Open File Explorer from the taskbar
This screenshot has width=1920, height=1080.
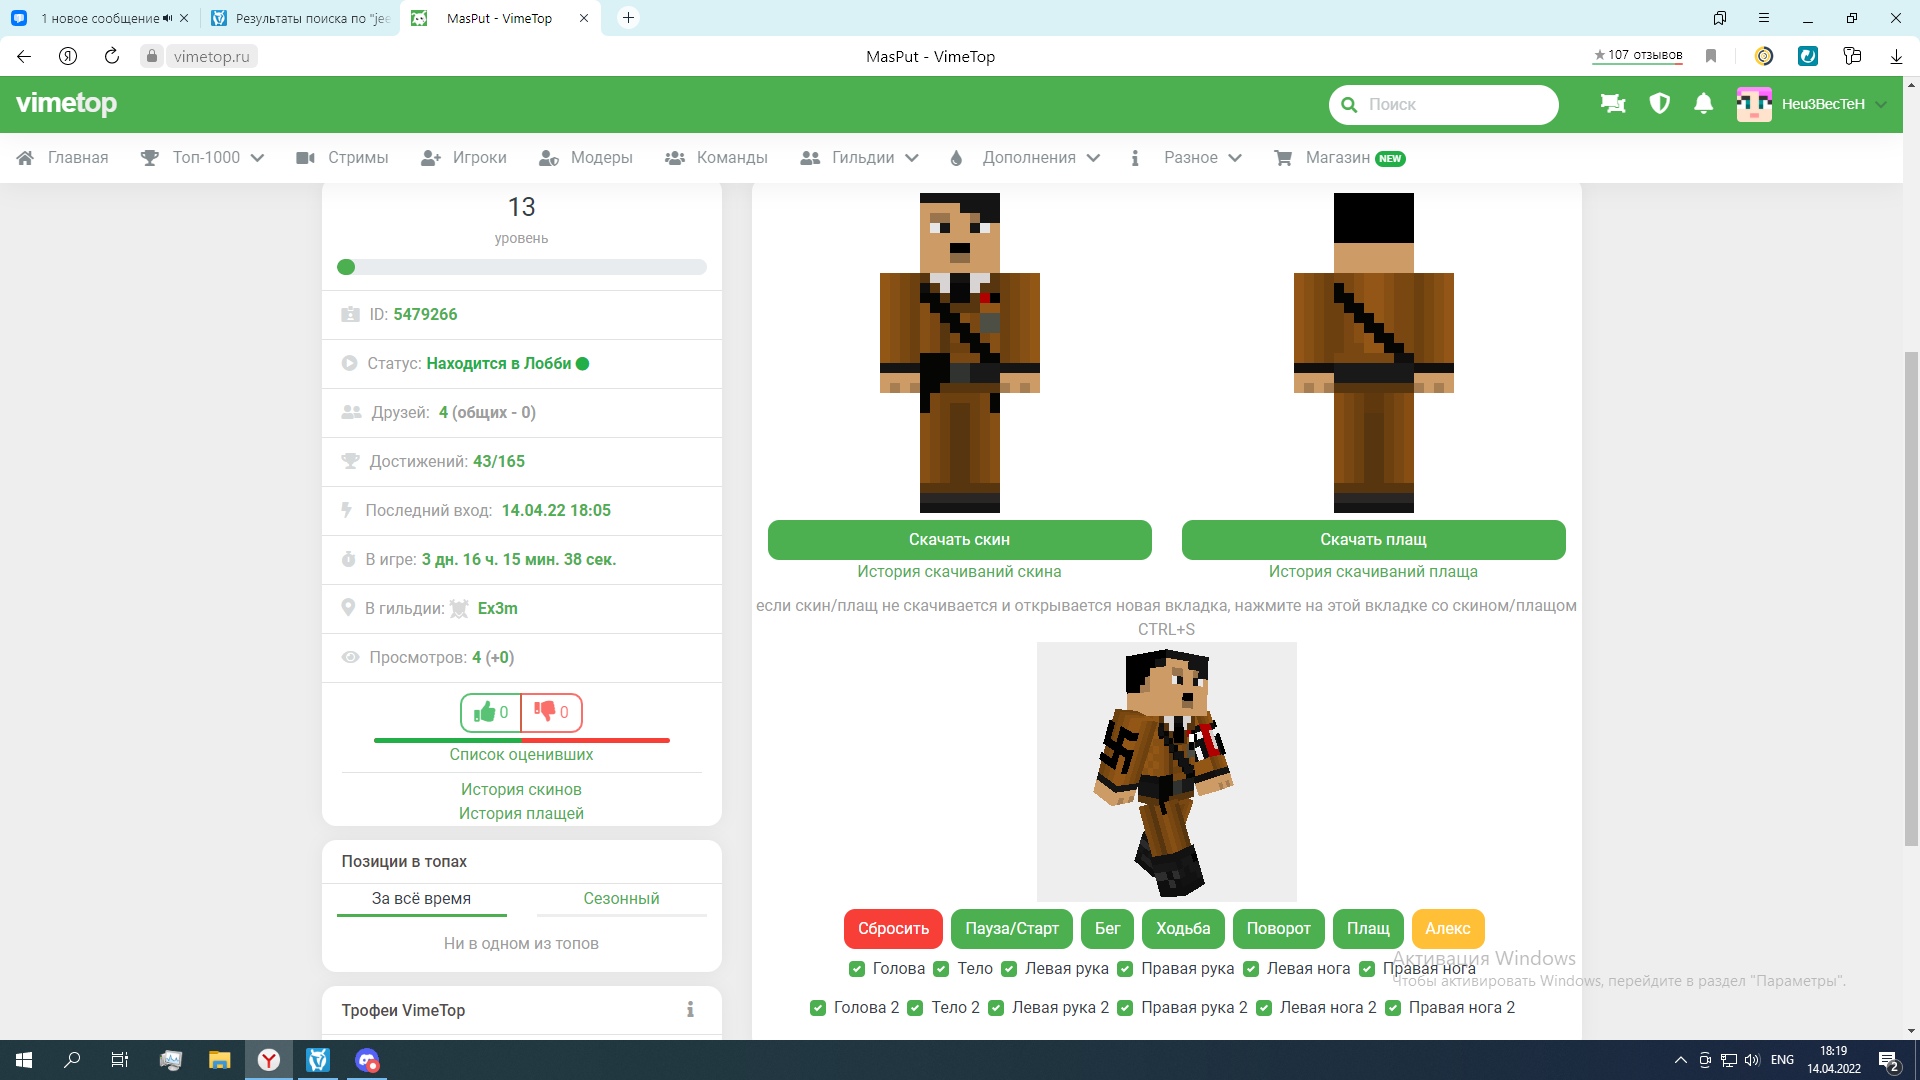219,1060
